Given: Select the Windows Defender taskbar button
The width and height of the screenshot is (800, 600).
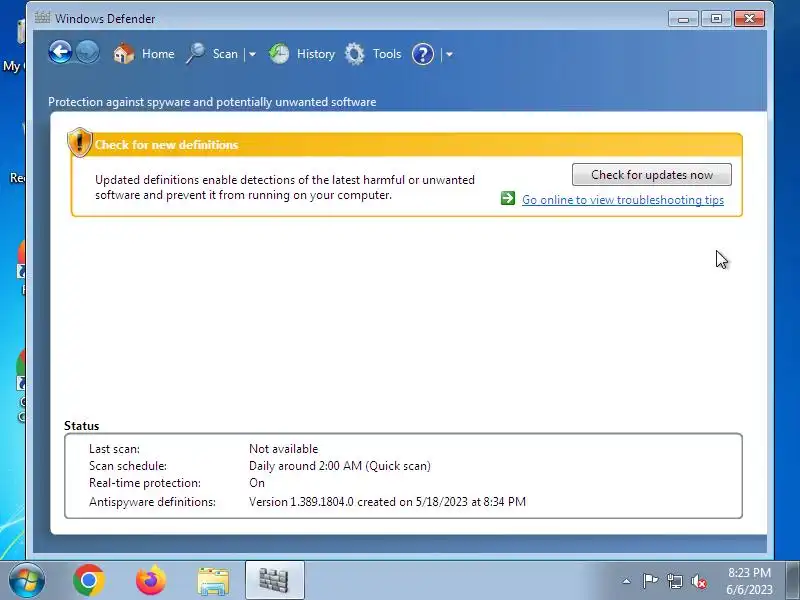Looking at the screenshot, I should click(274, 580).
